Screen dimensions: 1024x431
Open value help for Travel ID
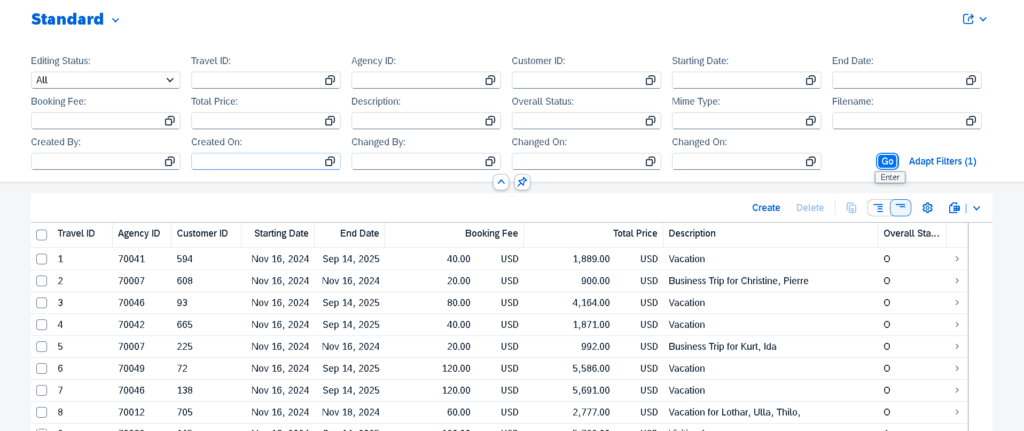click(330, 80)
